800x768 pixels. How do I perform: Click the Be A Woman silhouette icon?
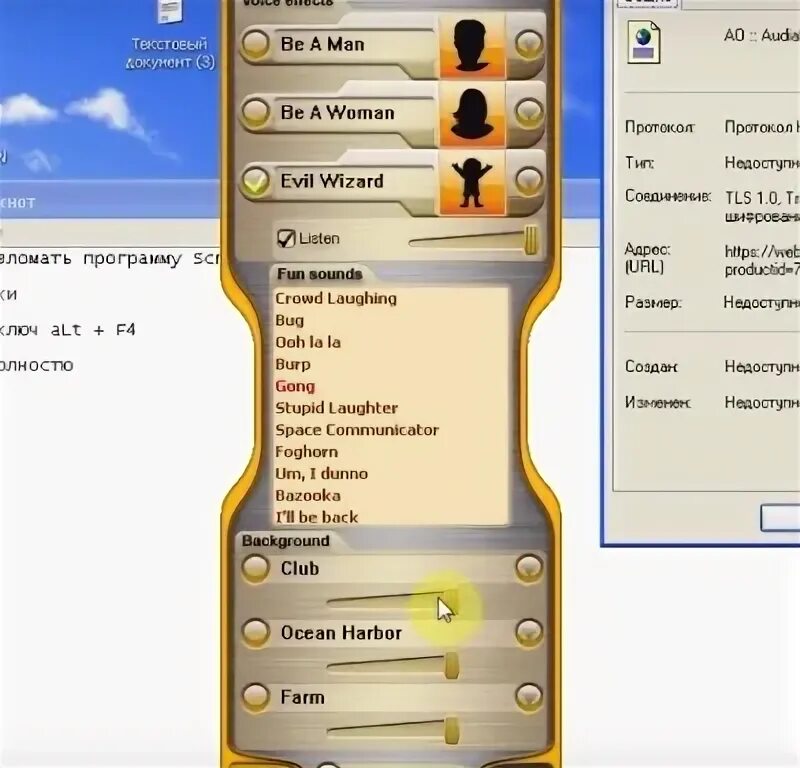(x=472, y=114)
